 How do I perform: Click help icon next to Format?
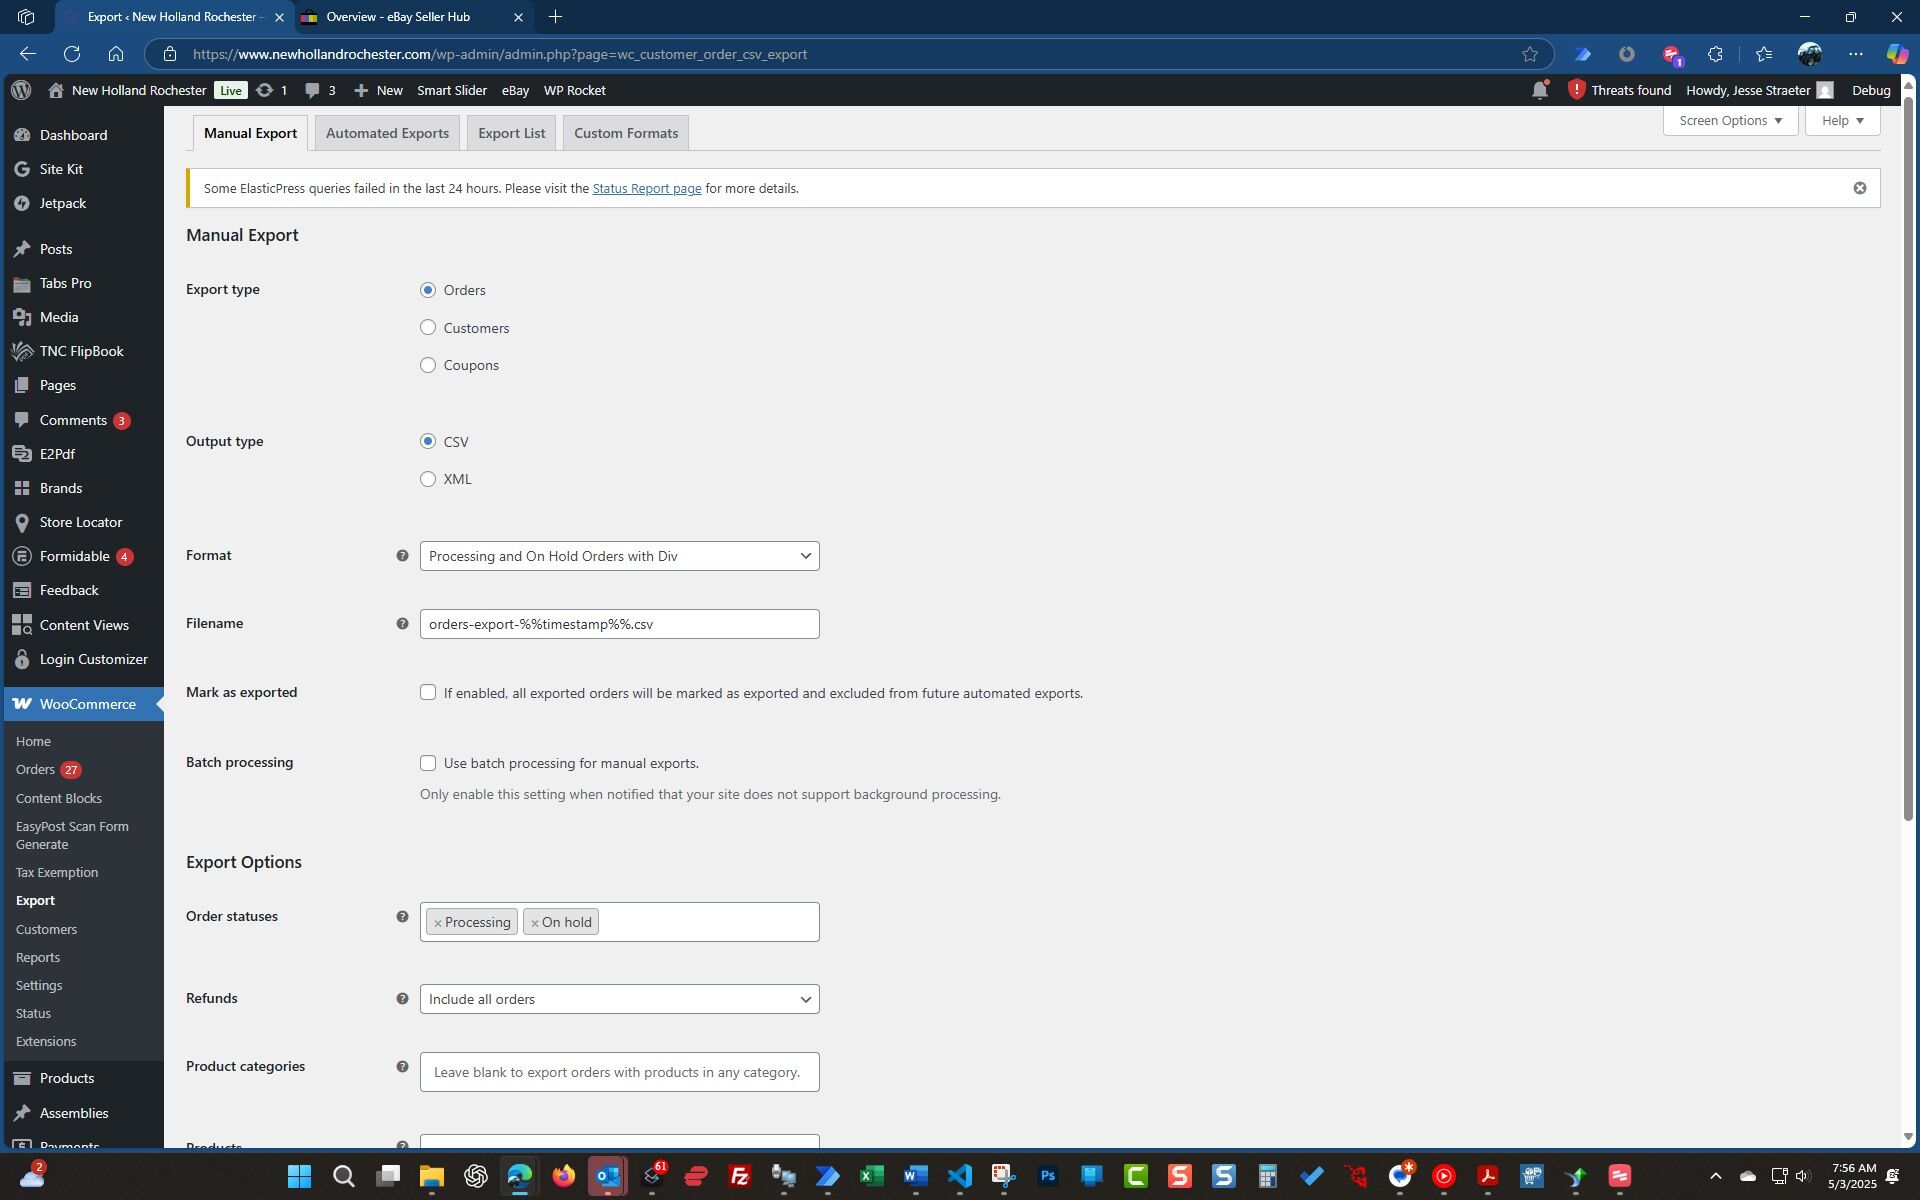pyautogui.click(x=402, y=556)
